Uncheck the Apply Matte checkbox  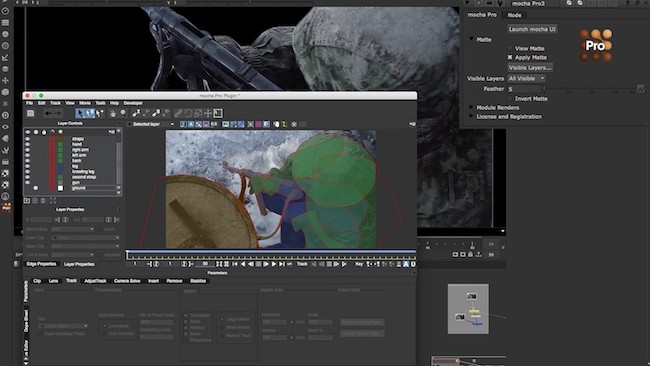click(510, 57)
